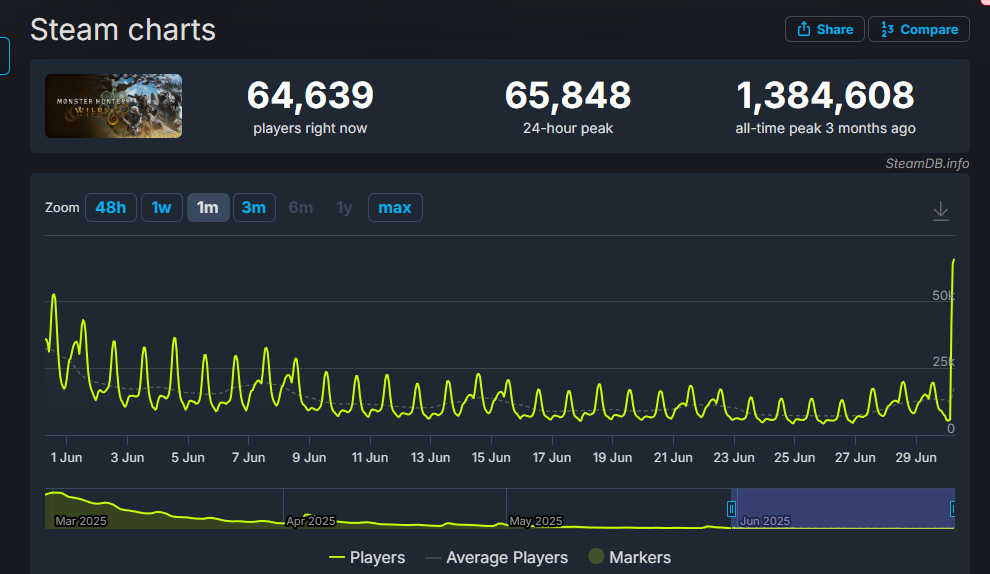
Task: Choose the max zoom range
Action: click(395, 208)
